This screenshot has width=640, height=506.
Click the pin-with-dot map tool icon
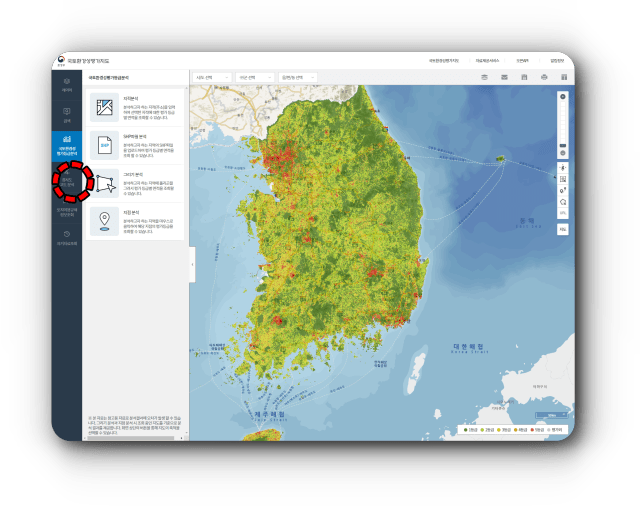[x=563, y=191]
